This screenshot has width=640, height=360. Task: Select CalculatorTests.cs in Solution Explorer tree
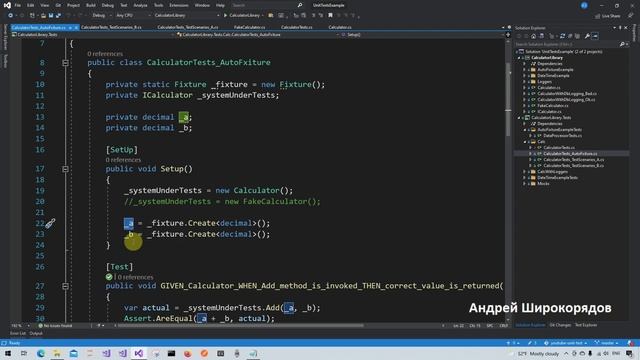tap(559, 148)
